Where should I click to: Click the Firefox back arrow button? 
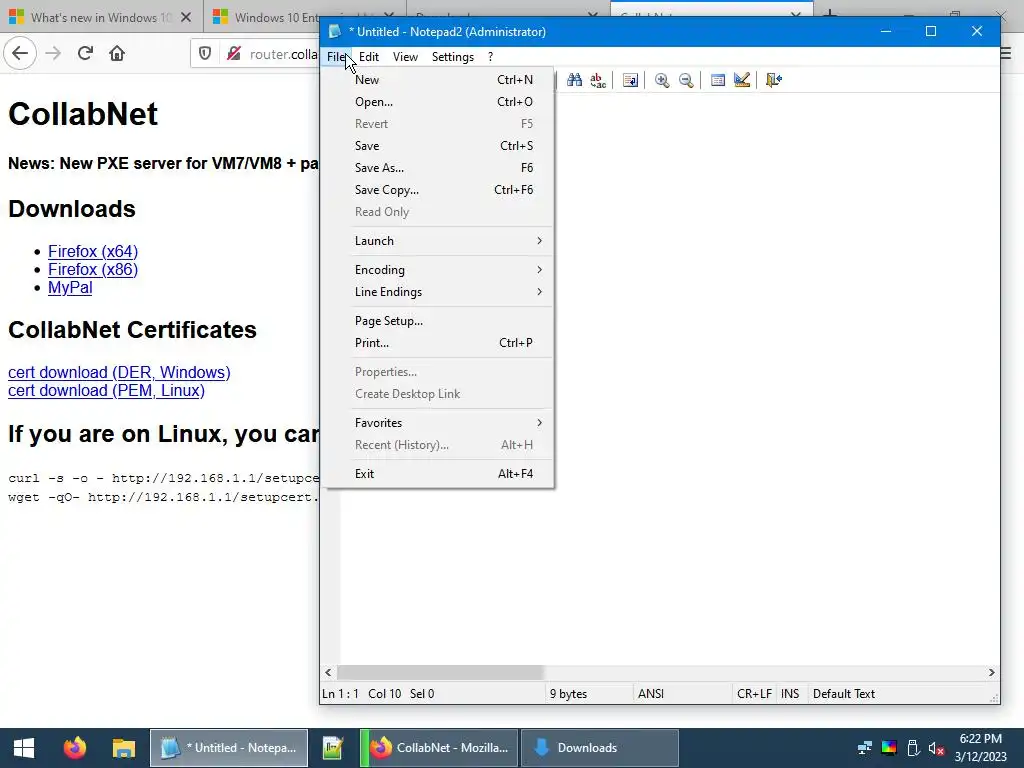pyautogui.click(x=20, y=54)
